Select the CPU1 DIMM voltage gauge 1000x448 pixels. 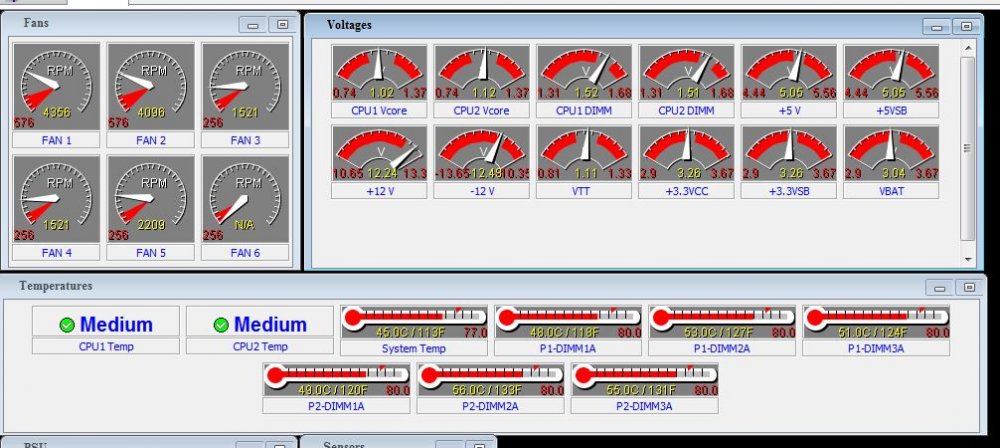[584, 73]
